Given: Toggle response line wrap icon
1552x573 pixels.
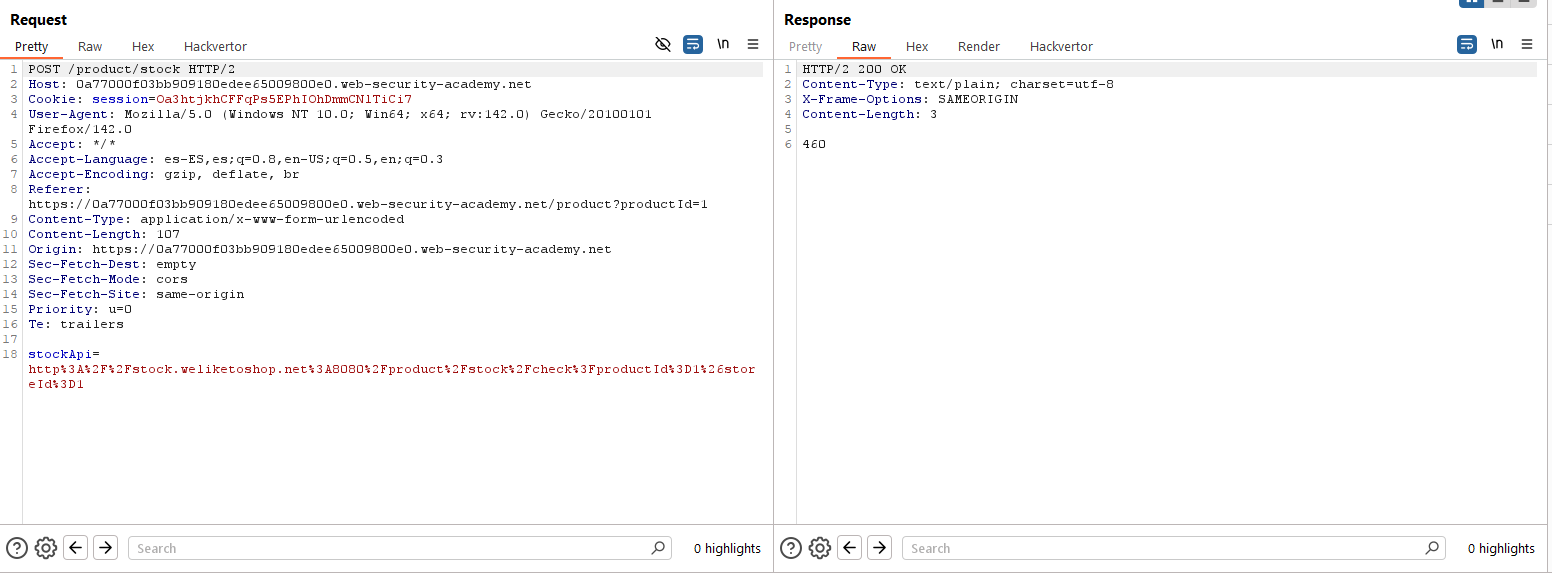Looking at the screenshot, I should 1467,44.
